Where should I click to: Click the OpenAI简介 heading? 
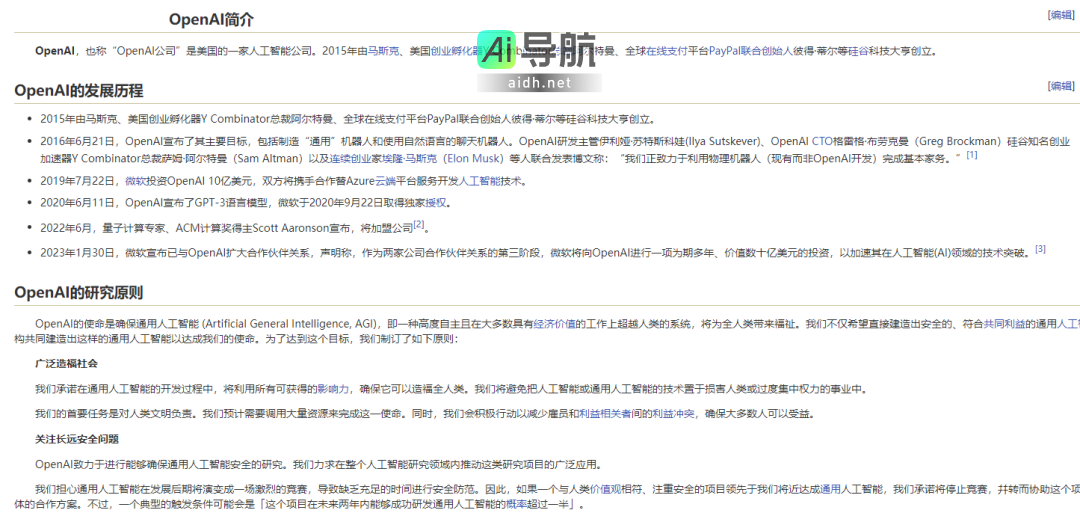pos(211,20)
